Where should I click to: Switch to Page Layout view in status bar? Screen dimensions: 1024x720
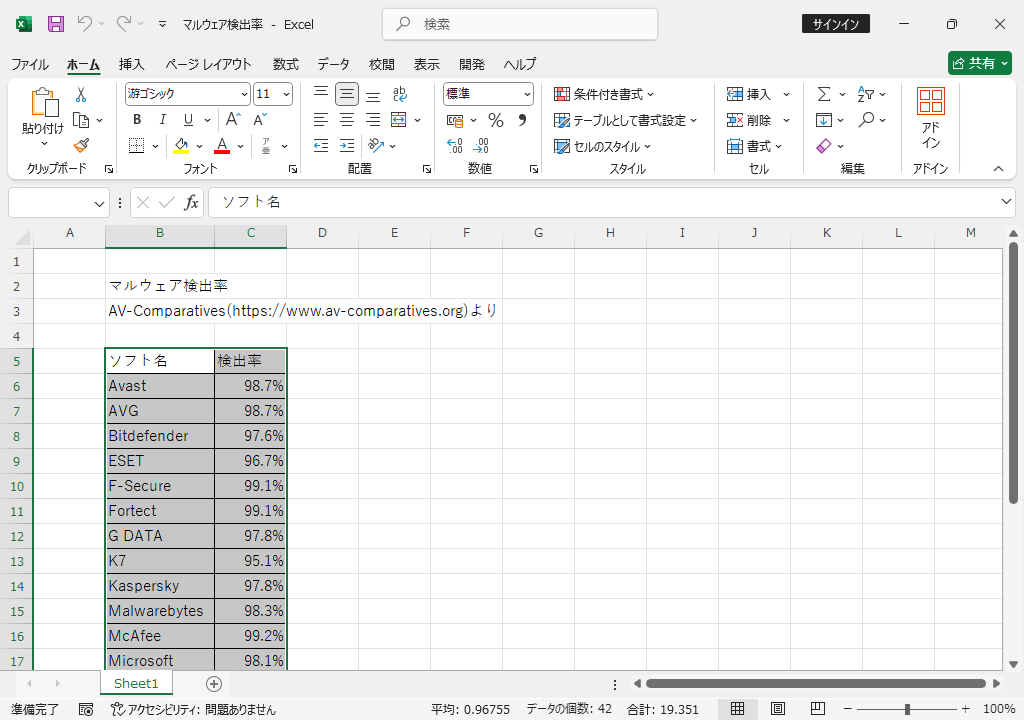point(778,709)
